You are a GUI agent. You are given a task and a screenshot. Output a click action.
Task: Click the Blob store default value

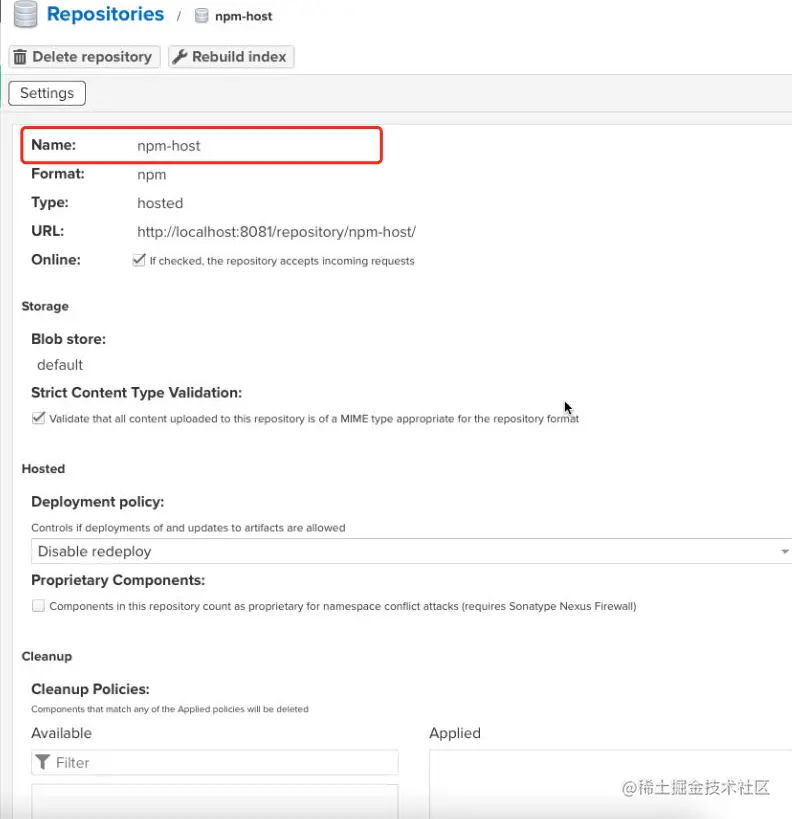(60, 365)
